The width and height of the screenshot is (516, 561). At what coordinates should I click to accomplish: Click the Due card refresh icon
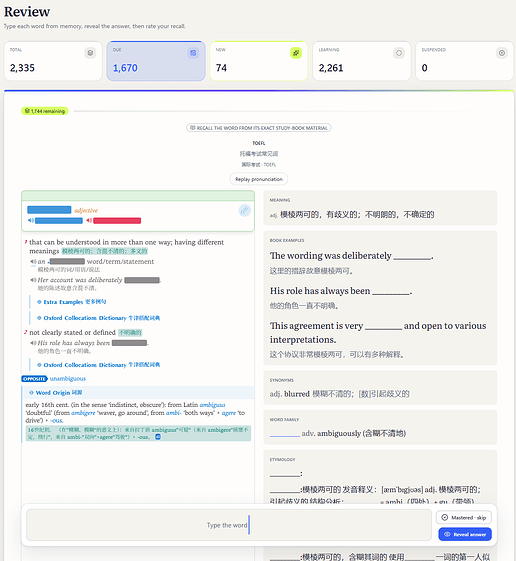(x=193, y=53)
